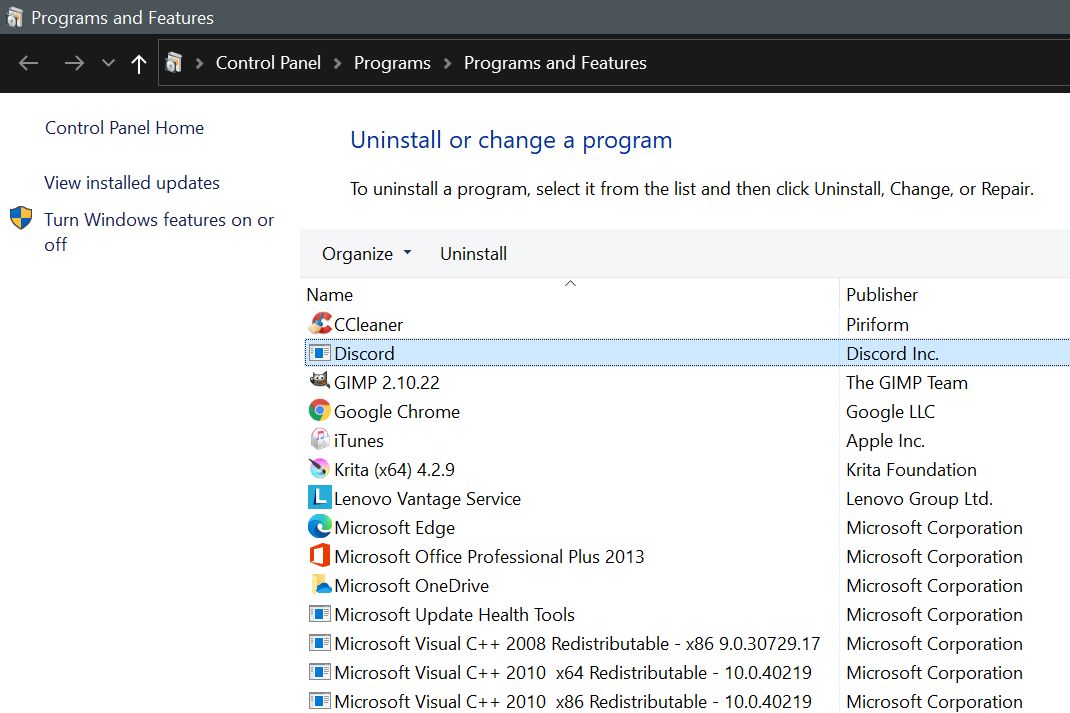The height and width of the screenshot is (713, 1070).
Task: Click the Lenovo Group Ltd. publisher cell
Action: [x=919, y=499]
